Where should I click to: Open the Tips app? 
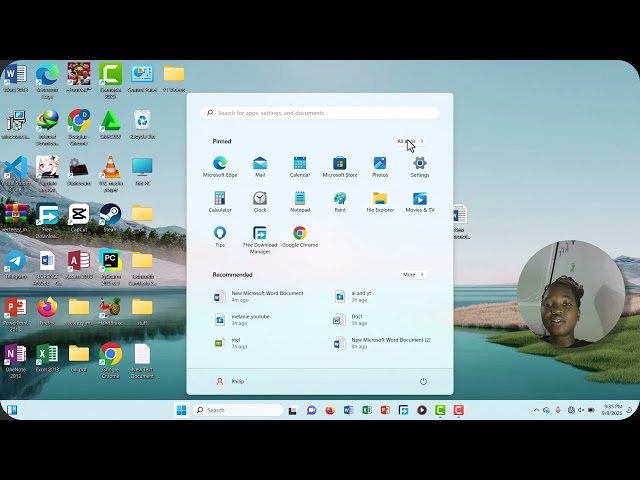[220, 237]
